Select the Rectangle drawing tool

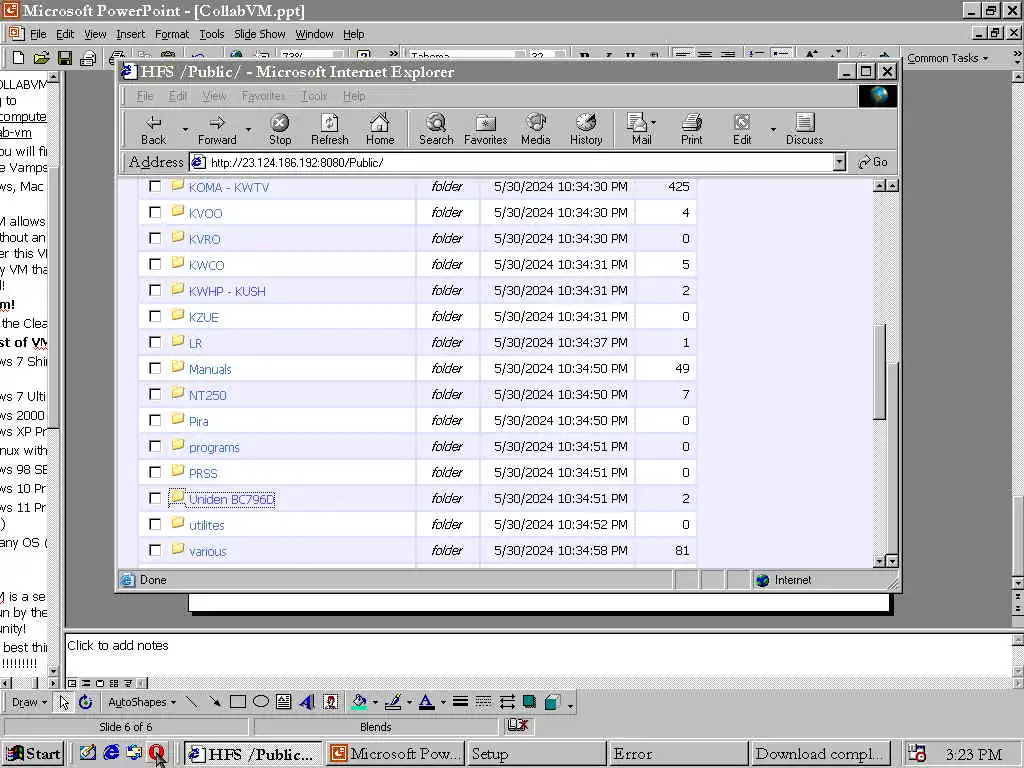(238, 702)
